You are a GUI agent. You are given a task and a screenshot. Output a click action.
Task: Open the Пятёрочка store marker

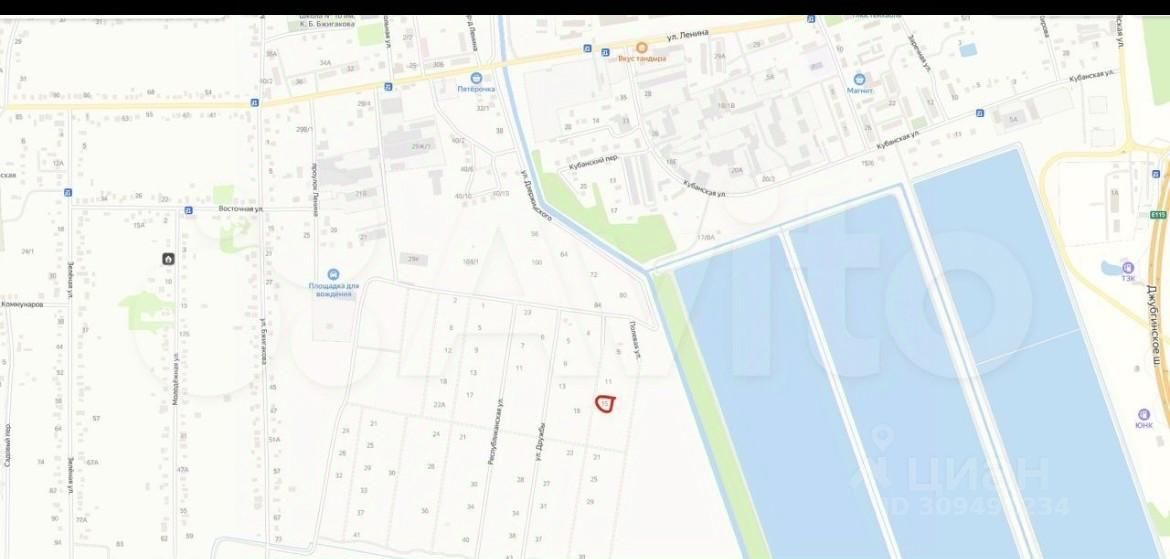pos(476,78)
